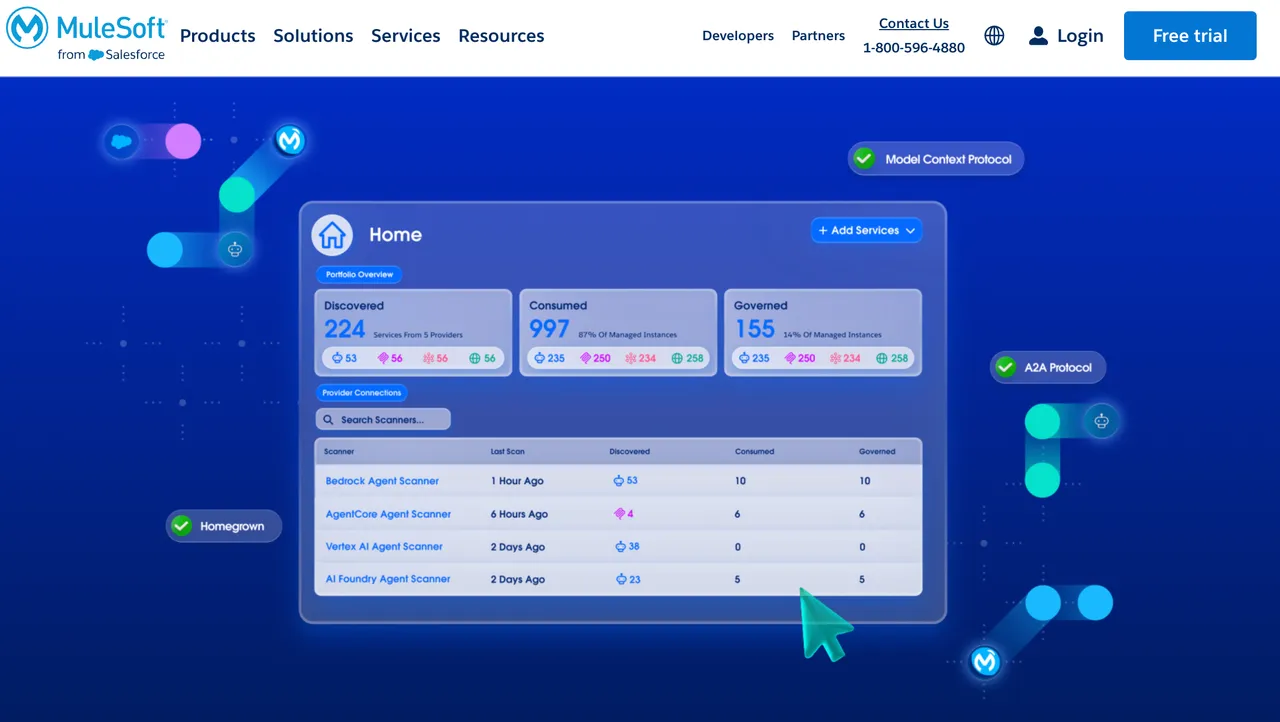Open the Products menu
Screen dimensions: 1280x722
pos(218,36)
